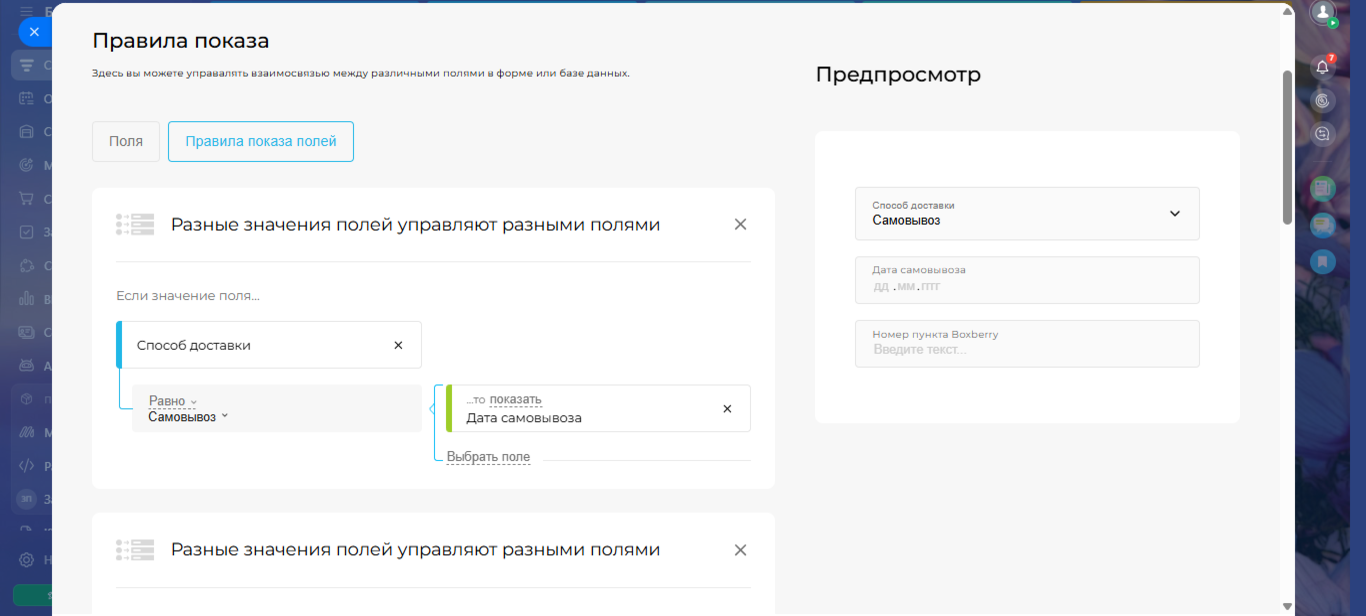
Task: Open the chat bubbles icon in right sidebar
Action: point(1322,226)
